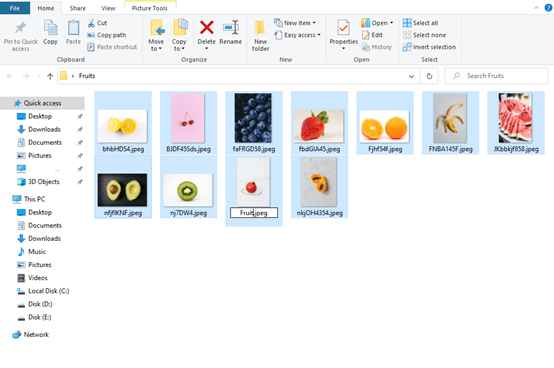Viewport: 554px width, 368px height.
Task: Open Disk (E:) in sidebar
Action: tap(40, 317)
